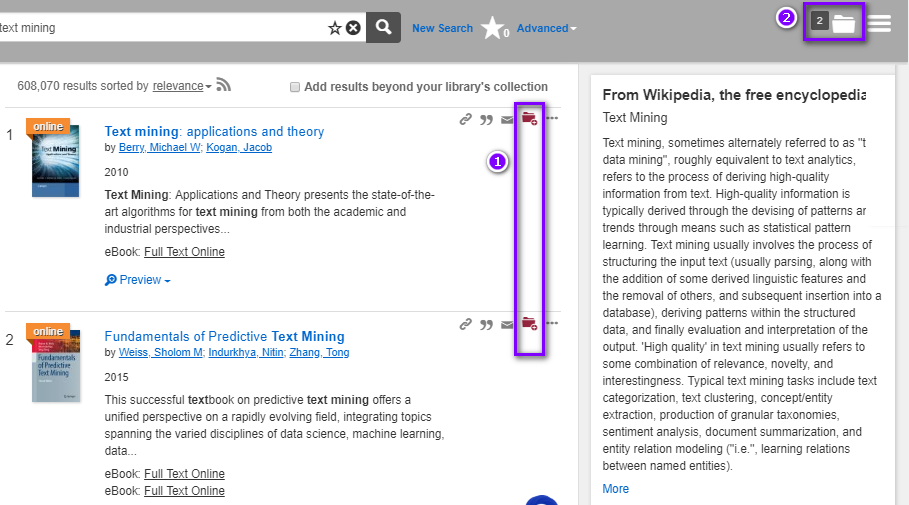Copy permalink for first result
Image resolution: width=909 pixels, height=505 pixels.
pyautogui.click(x=465, y=120)
